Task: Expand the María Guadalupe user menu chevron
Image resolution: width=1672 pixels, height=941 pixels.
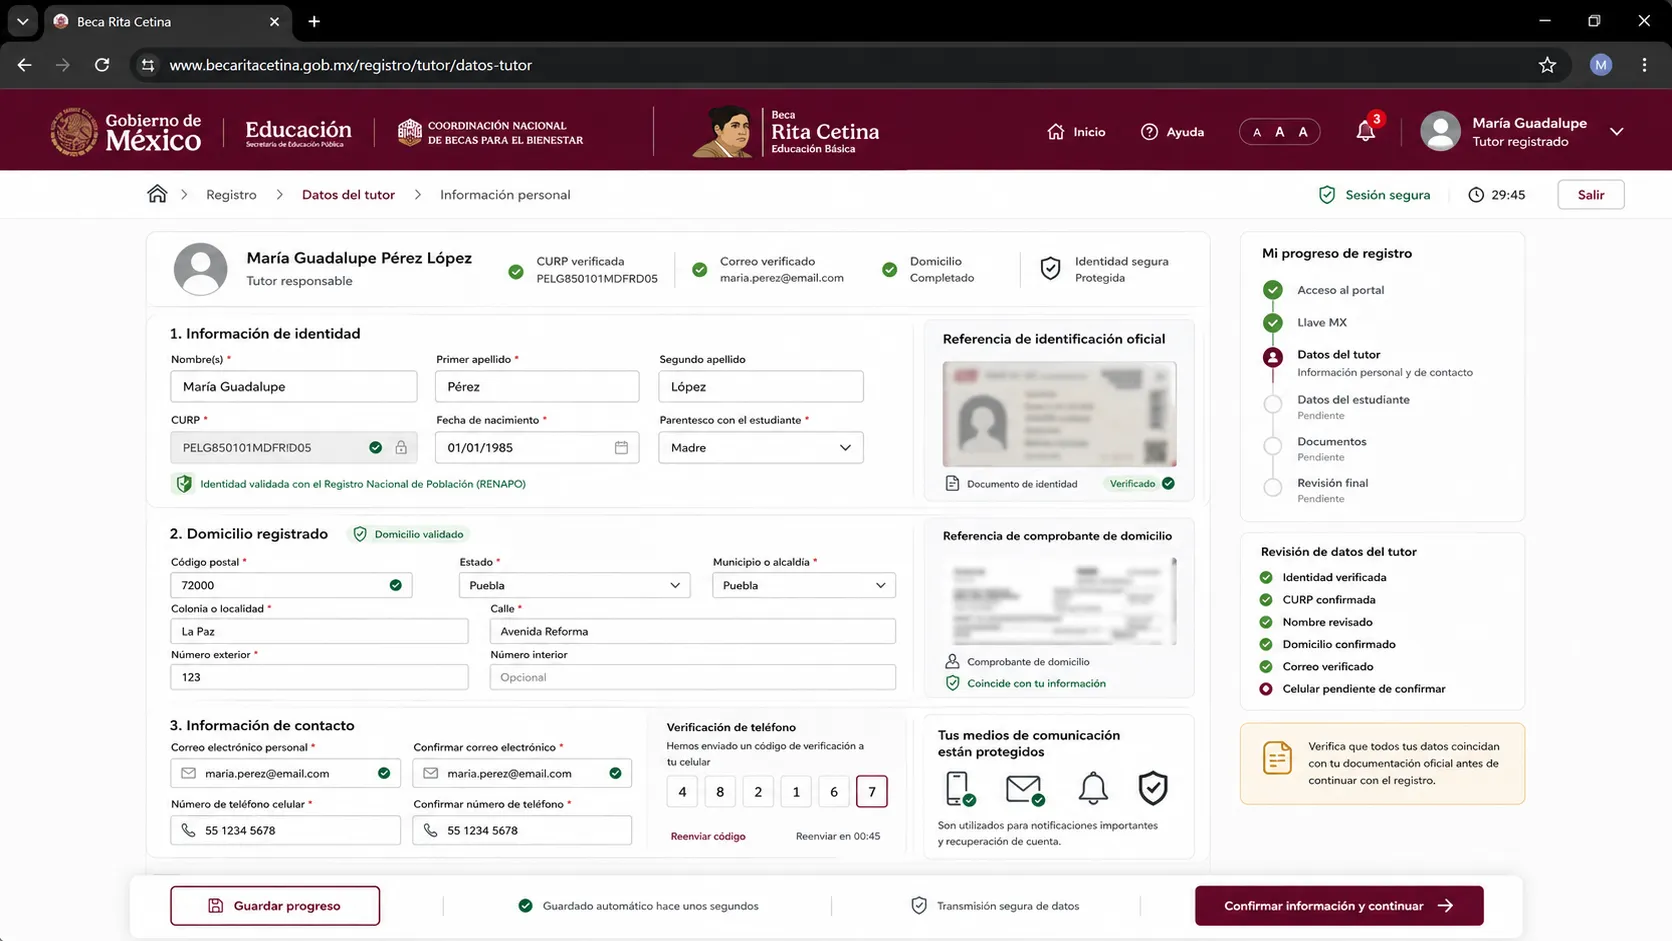Action: tap(1616, 132)
